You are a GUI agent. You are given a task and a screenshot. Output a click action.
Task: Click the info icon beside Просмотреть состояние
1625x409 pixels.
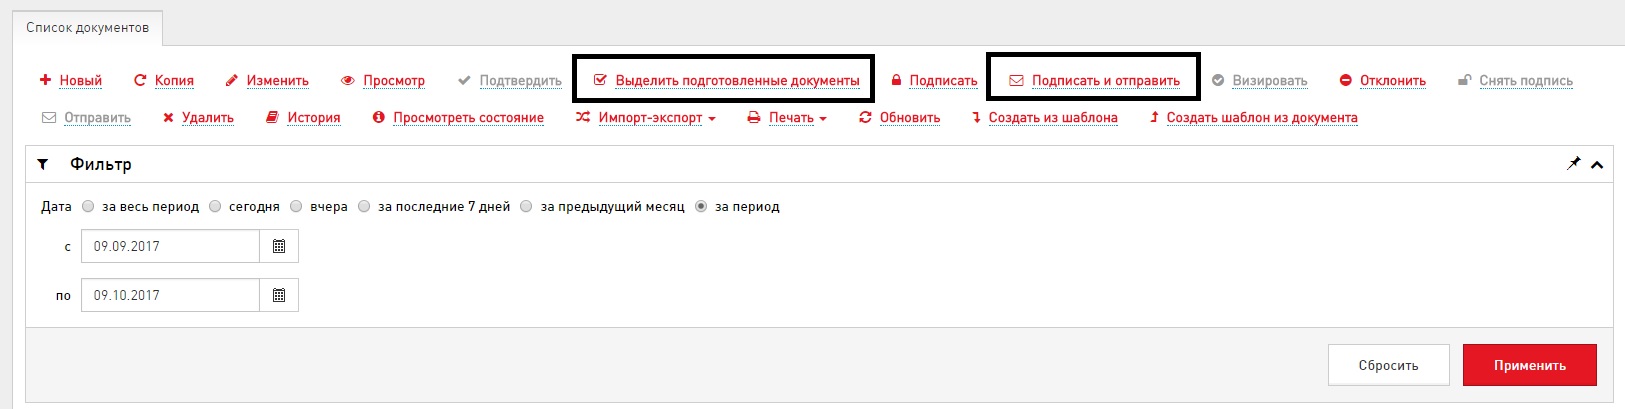(379, 117)
